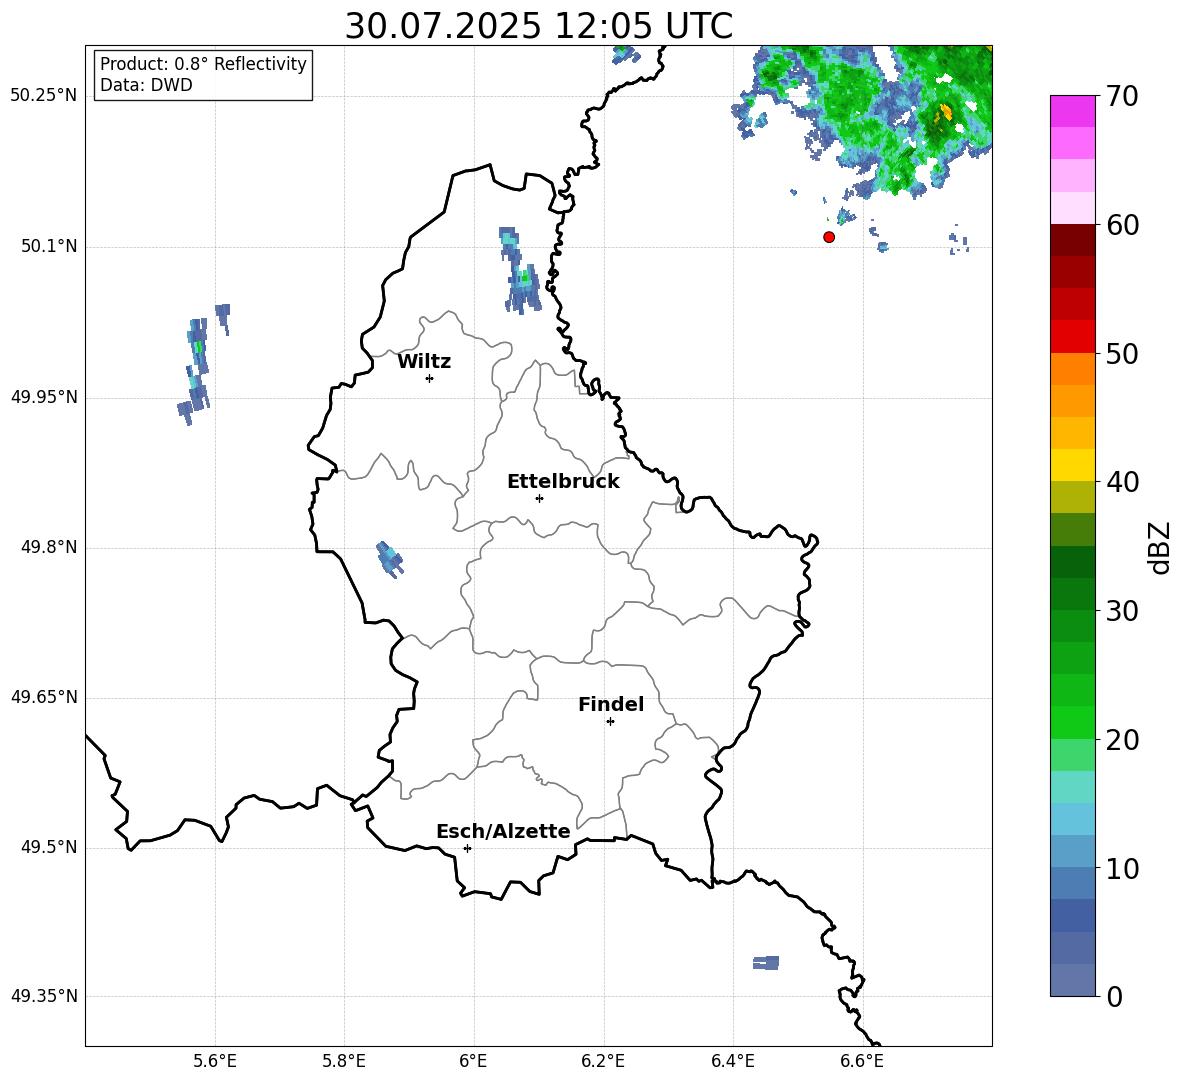This screenshot has height=1081, width=1184.
Task: Click the Findel station cross marker
Action: click(x=610, y=722)
